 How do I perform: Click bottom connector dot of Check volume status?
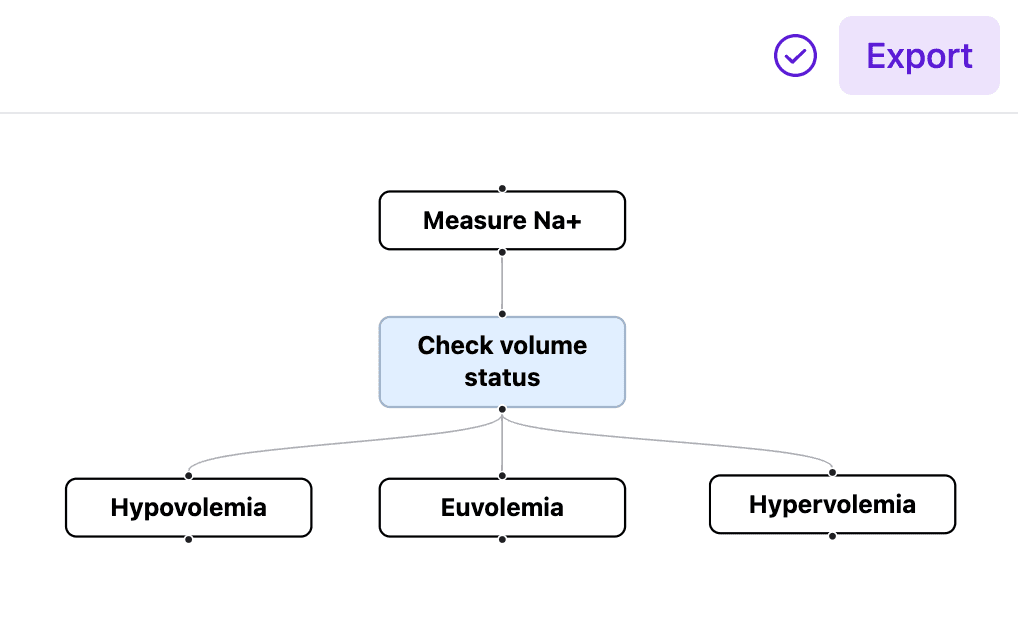pyautogui.click(x=502, y=409)
